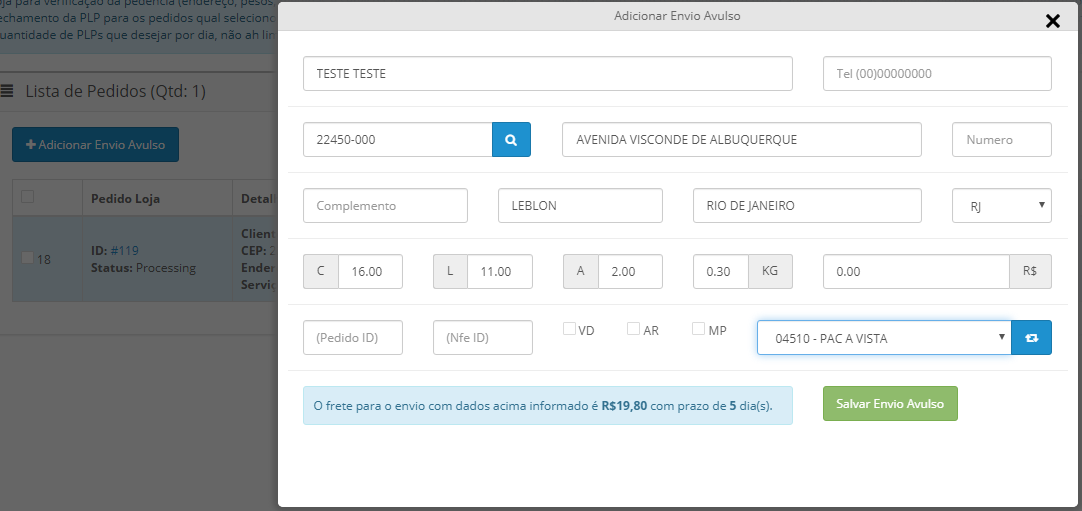Click the list icon beside Lista de Pedidos
The width and height of the screenshot is (1082, 511).
7,91
